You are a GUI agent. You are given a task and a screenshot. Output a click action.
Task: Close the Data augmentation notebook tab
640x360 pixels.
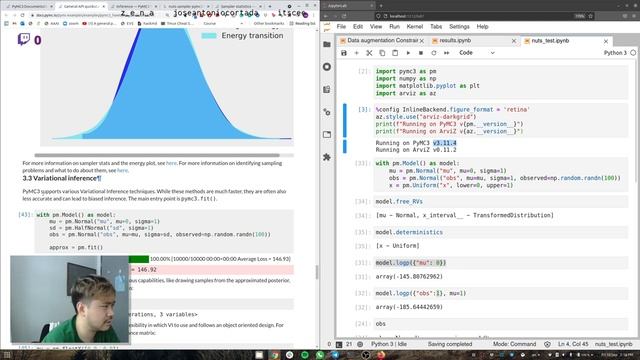(x=422, y=41)
